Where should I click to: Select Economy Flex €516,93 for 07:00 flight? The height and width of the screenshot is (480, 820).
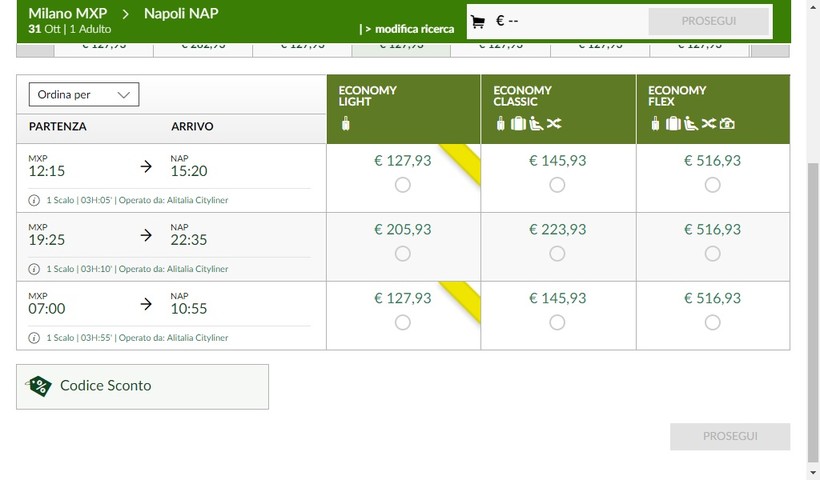click(712, 323)
